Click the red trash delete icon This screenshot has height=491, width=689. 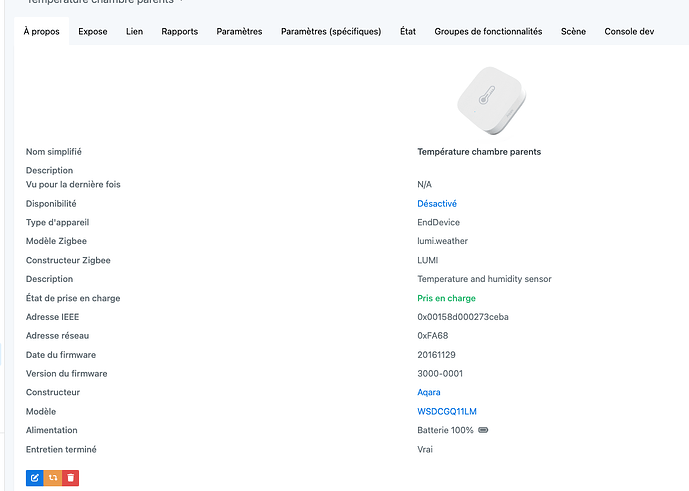[70, 477]
